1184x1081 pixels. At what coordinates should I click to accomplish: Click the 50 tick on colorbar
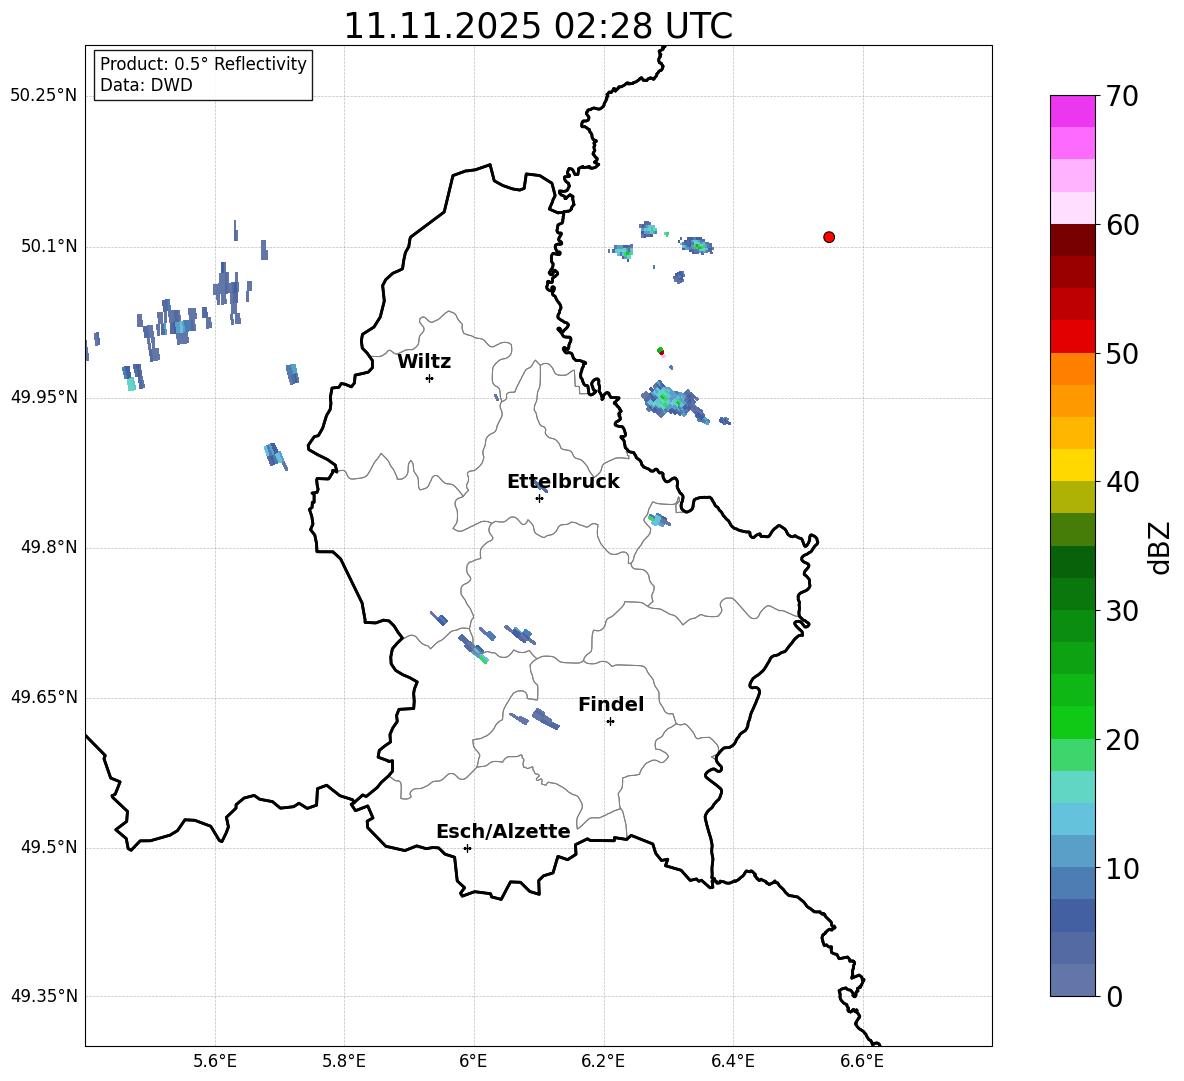[x=1123, y=353]
